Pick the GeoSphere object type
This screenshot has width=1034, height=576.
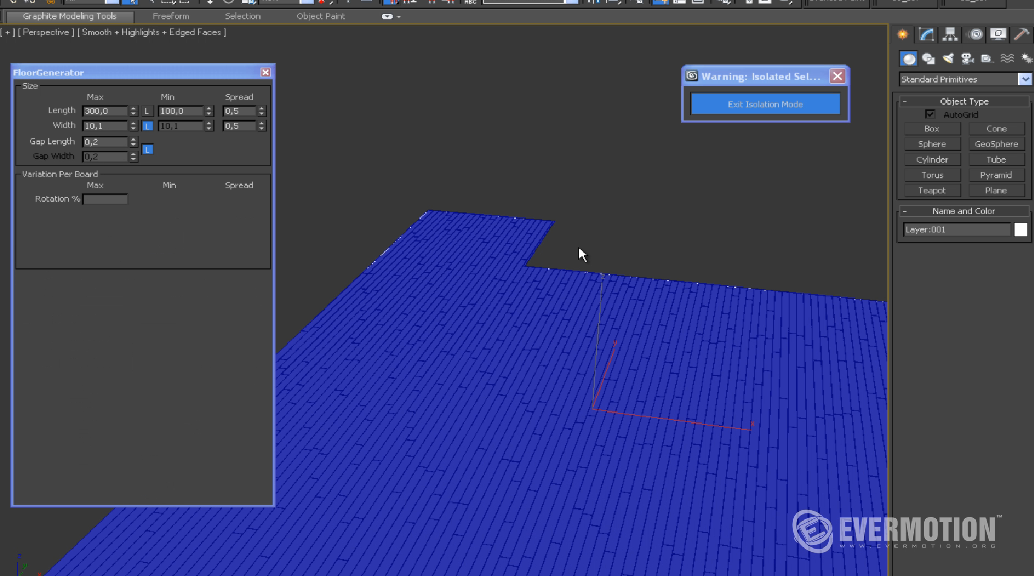996,144
